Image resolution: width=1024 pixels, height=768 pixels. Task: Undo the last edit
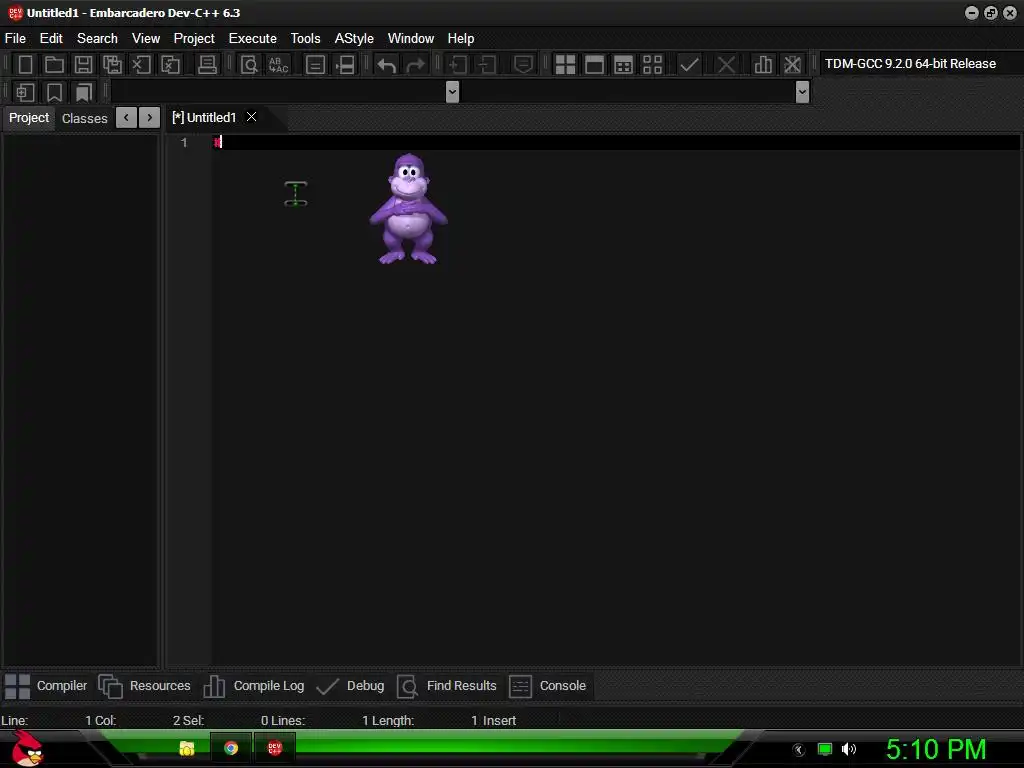click(387, 64)
